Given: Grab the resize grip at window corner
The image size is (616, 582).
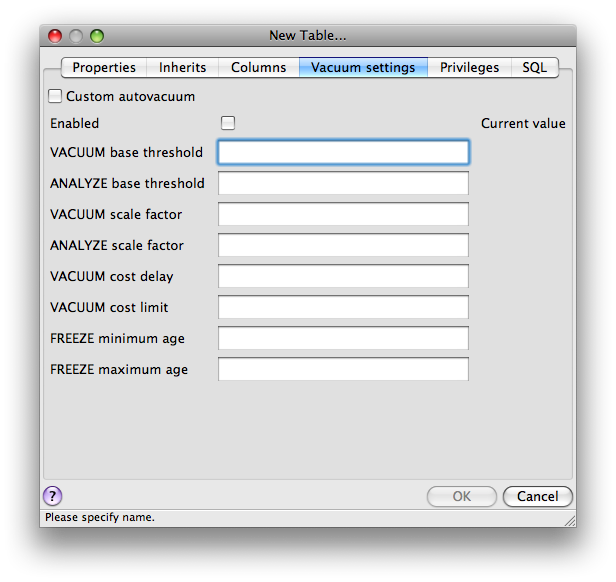Looking at the screenshot, I should coord(568,519).
